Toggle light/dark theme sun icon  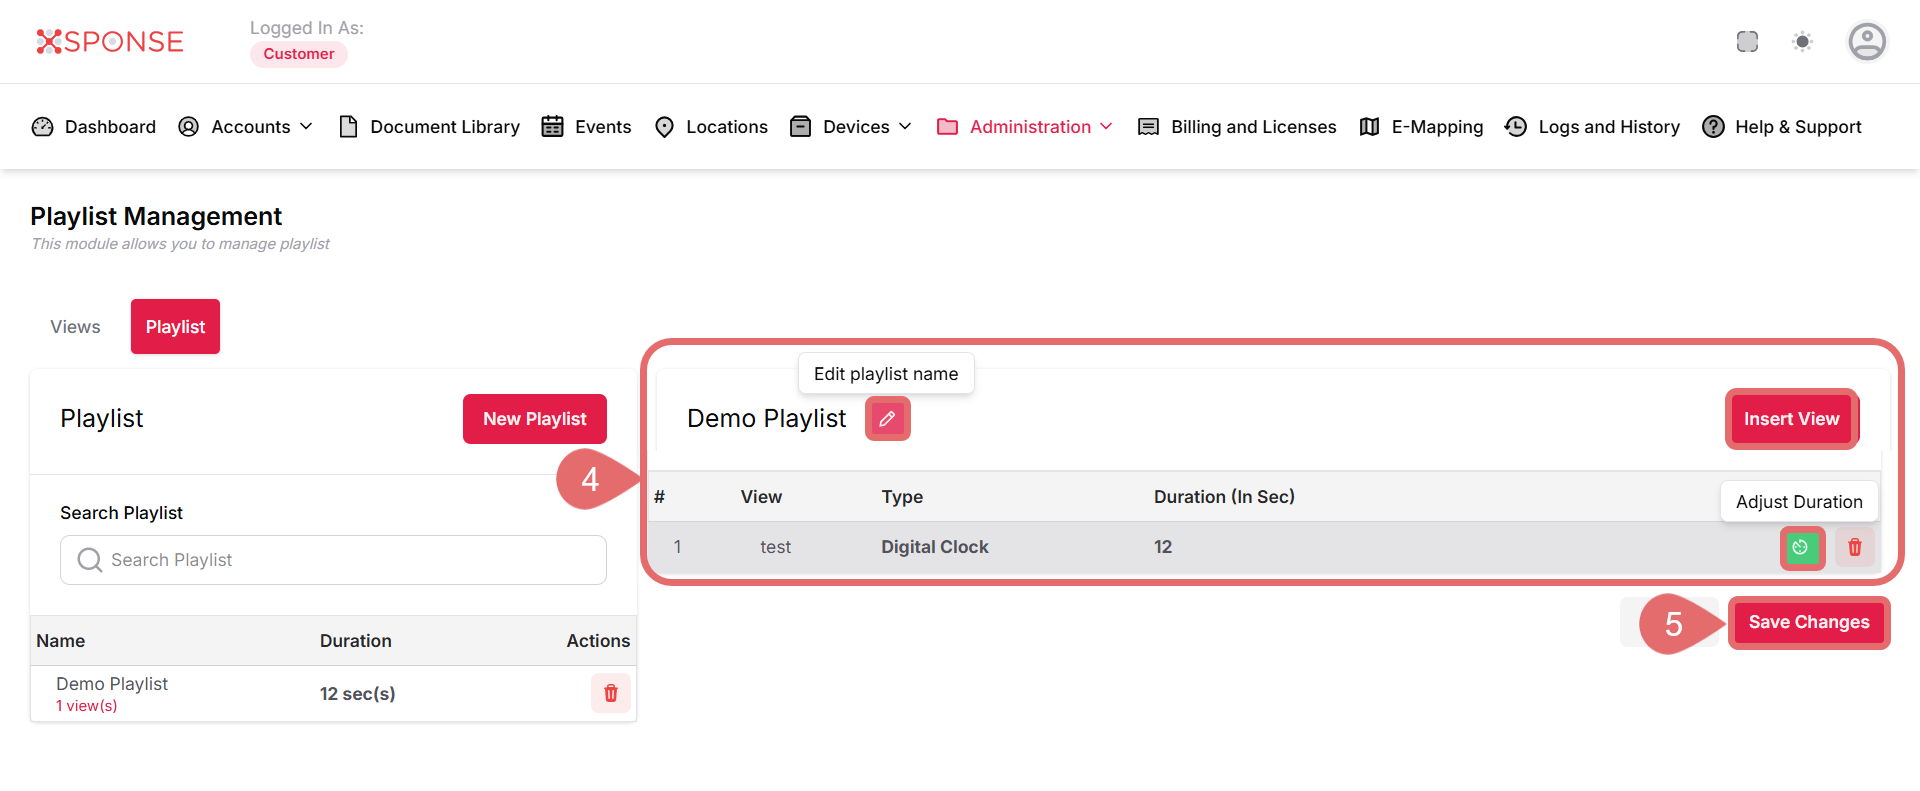click(x=1802, y=42)
